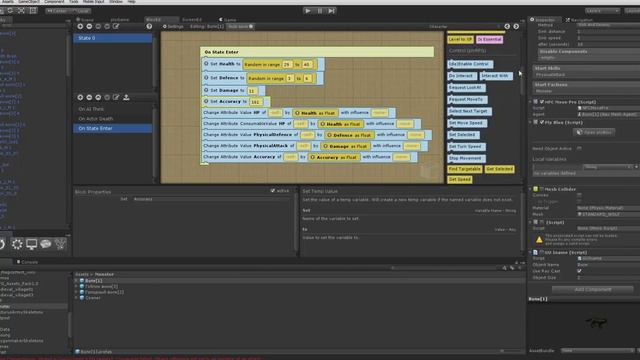The height and width of the screenshot is (360, 640).
Task: Click the Step frame button in the toolbar
Action: pos(331,11)
